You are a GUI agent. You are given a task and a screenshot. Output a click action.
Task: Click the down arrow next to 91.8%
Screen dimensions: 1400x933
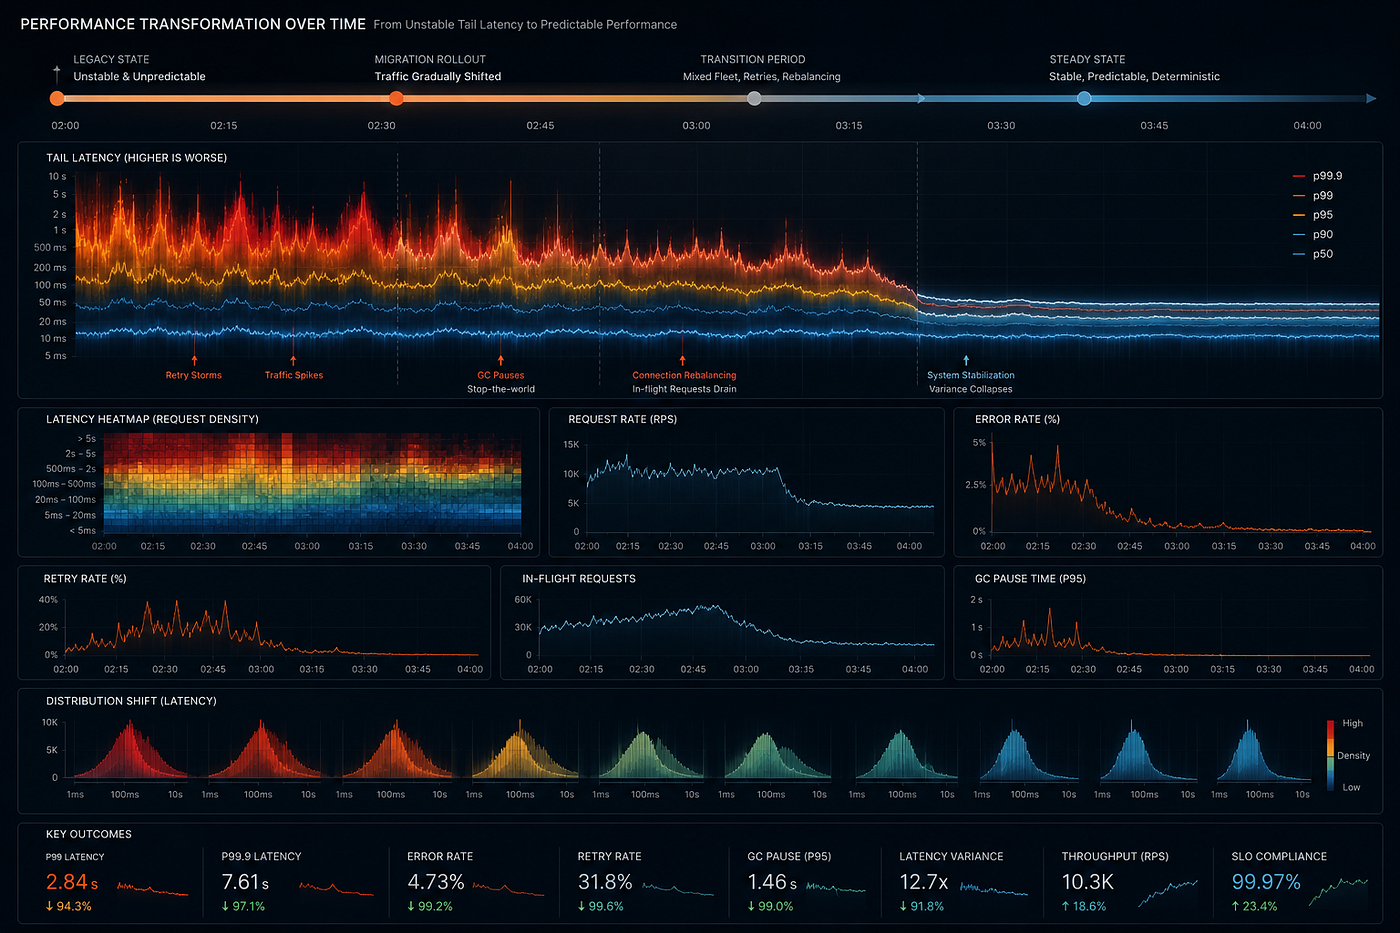903,906
